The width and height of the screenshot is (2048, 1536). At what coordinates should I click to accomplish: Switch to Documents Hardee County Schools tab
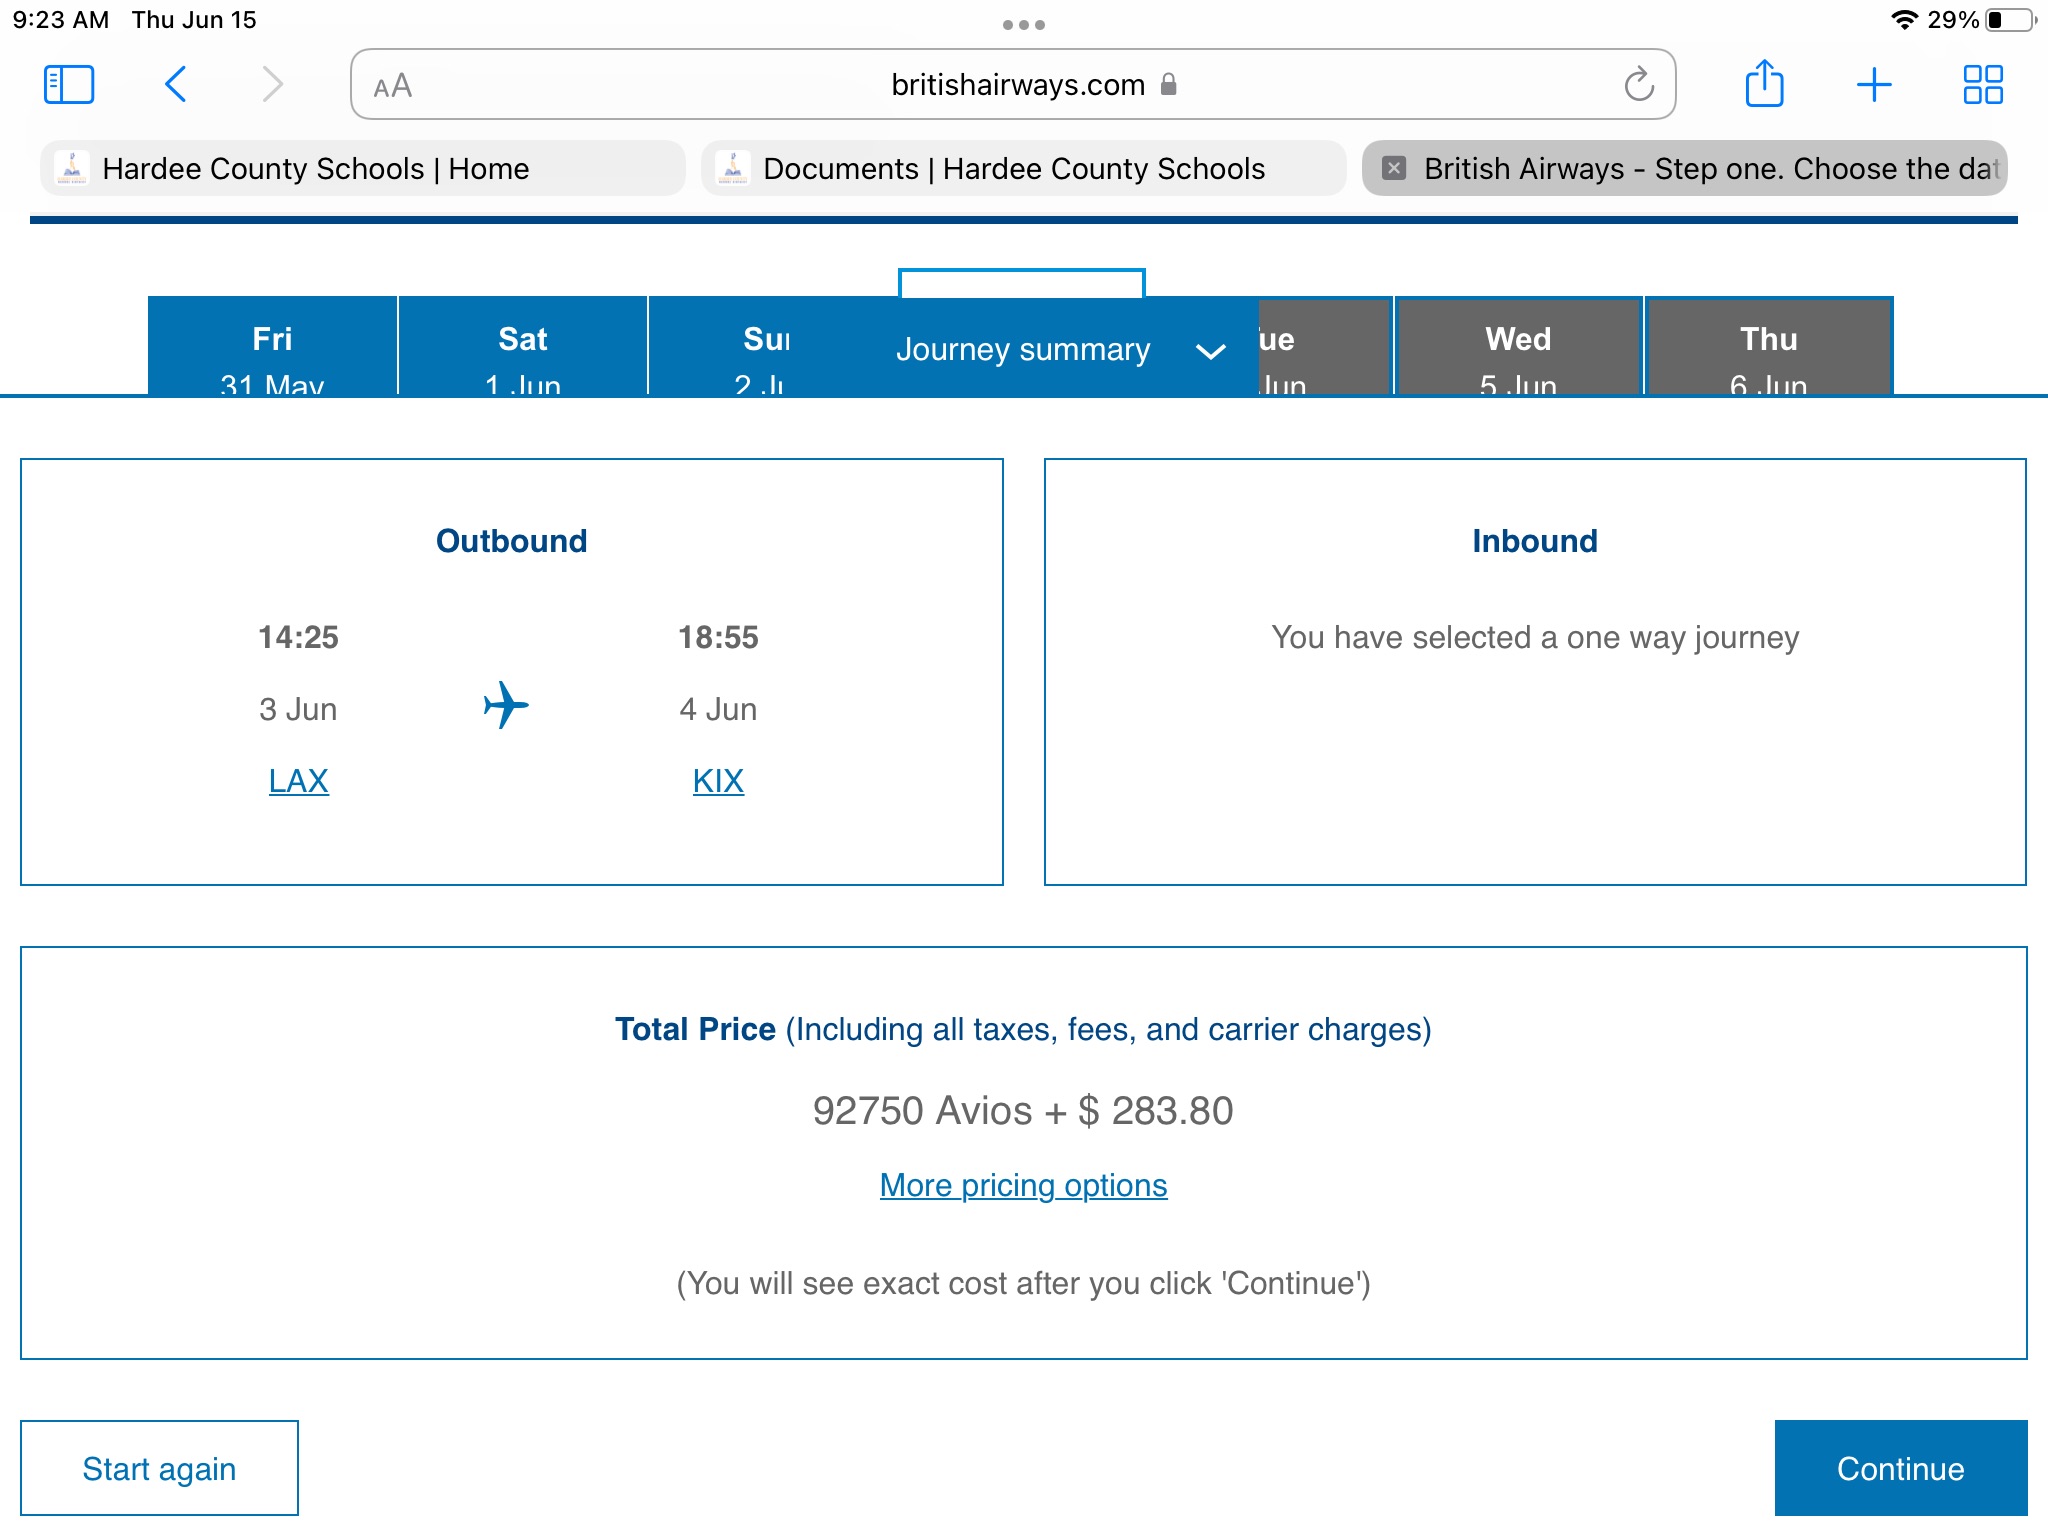[1024, 168]
